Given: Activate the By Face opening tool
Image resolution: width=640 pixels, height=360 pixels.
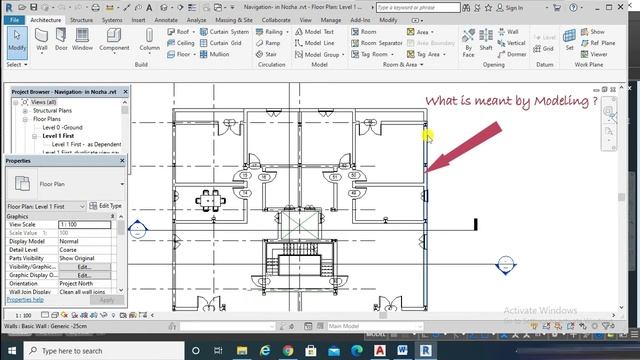Looking at the screenshot, I should pos(468,43).
